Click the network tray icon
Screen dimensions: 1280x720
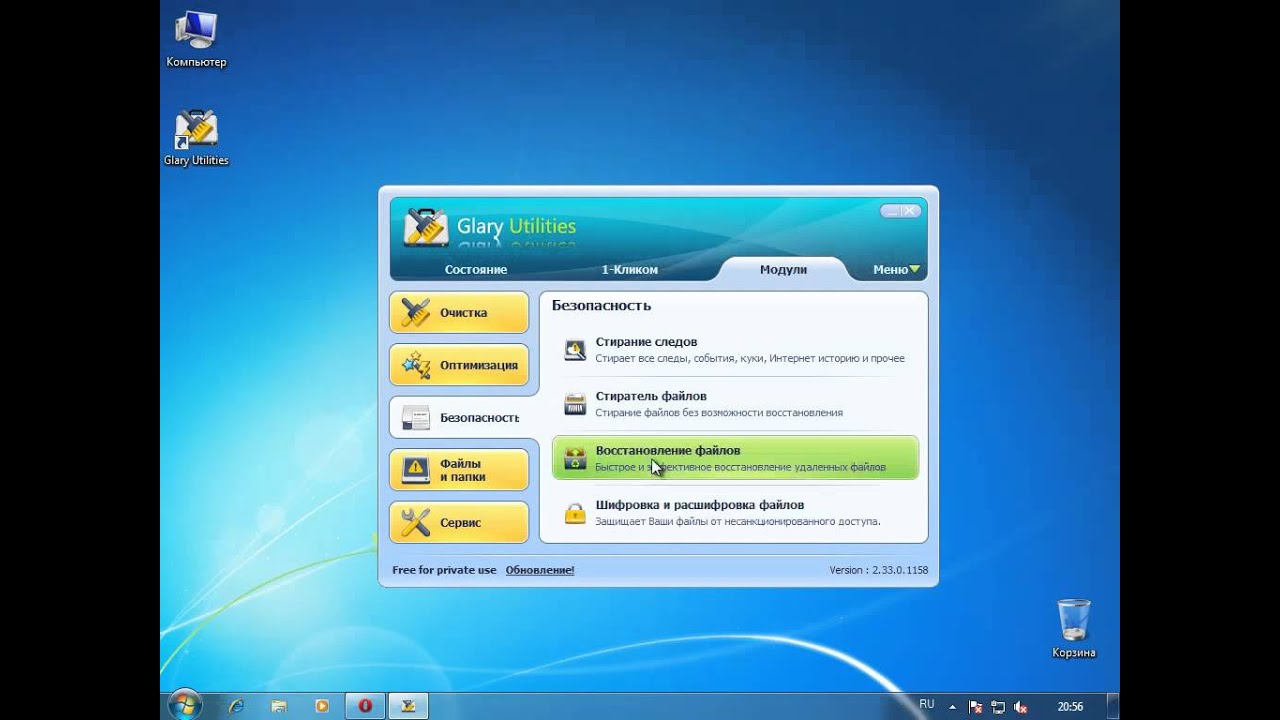tap(998, 707)
